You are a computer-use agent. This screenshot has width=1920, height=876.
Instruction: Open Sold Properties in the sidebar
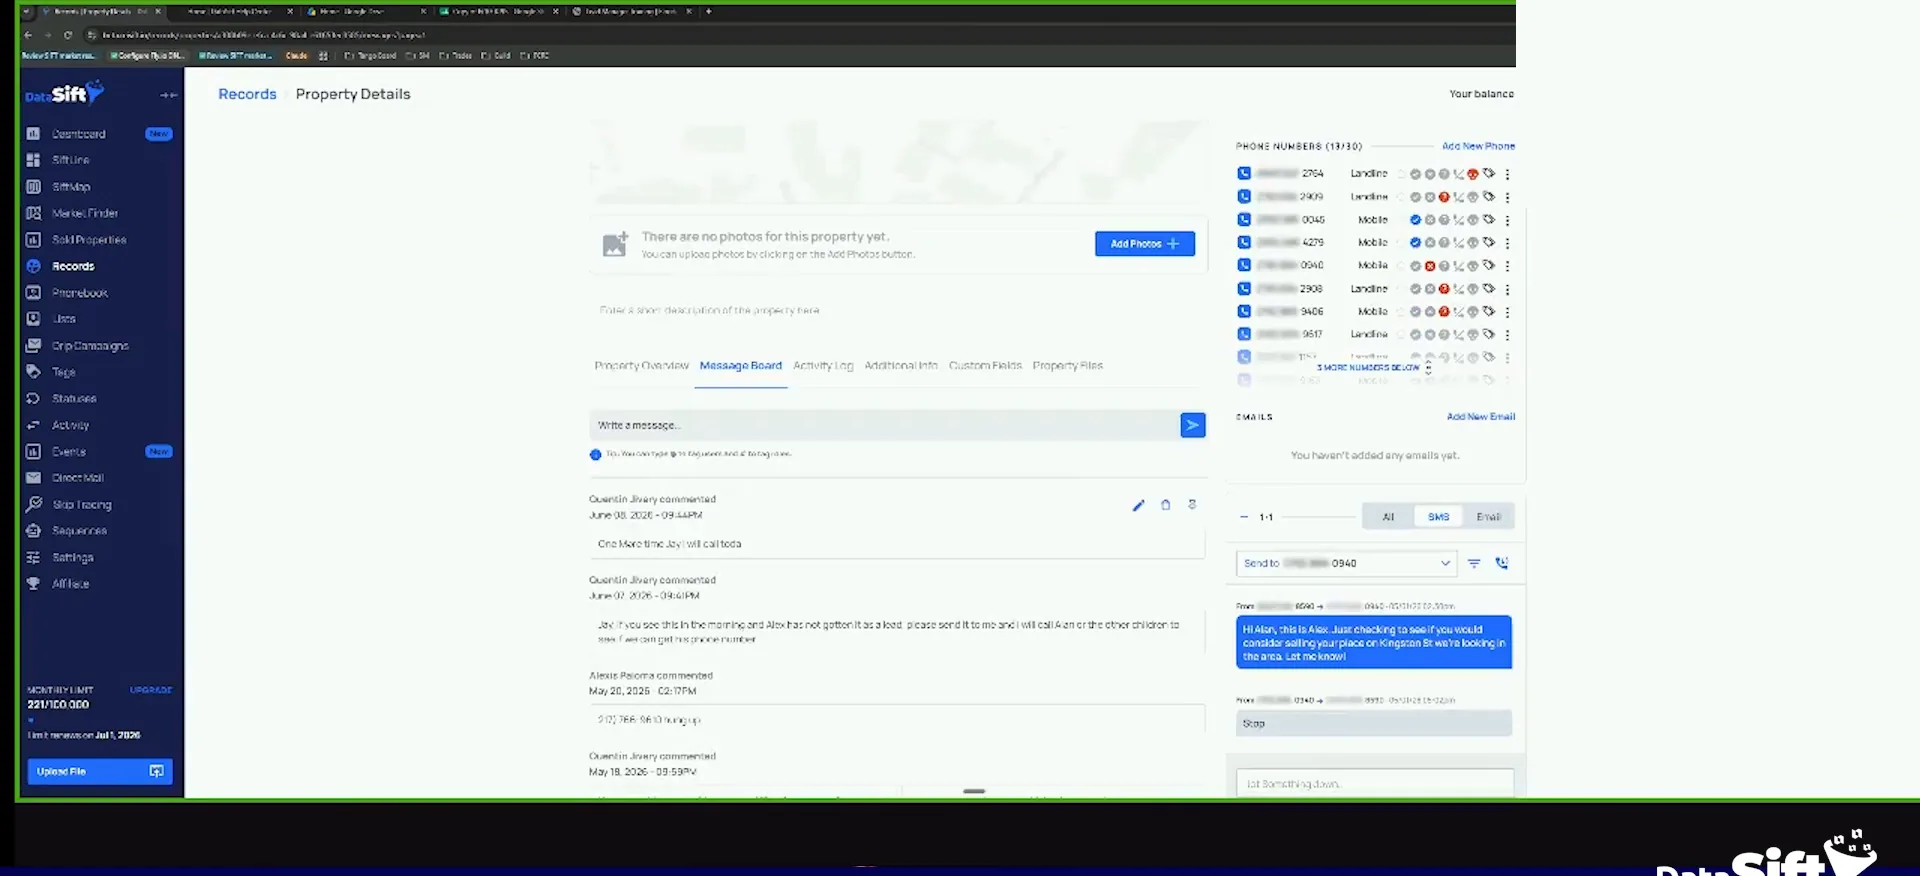click(89, 240)
